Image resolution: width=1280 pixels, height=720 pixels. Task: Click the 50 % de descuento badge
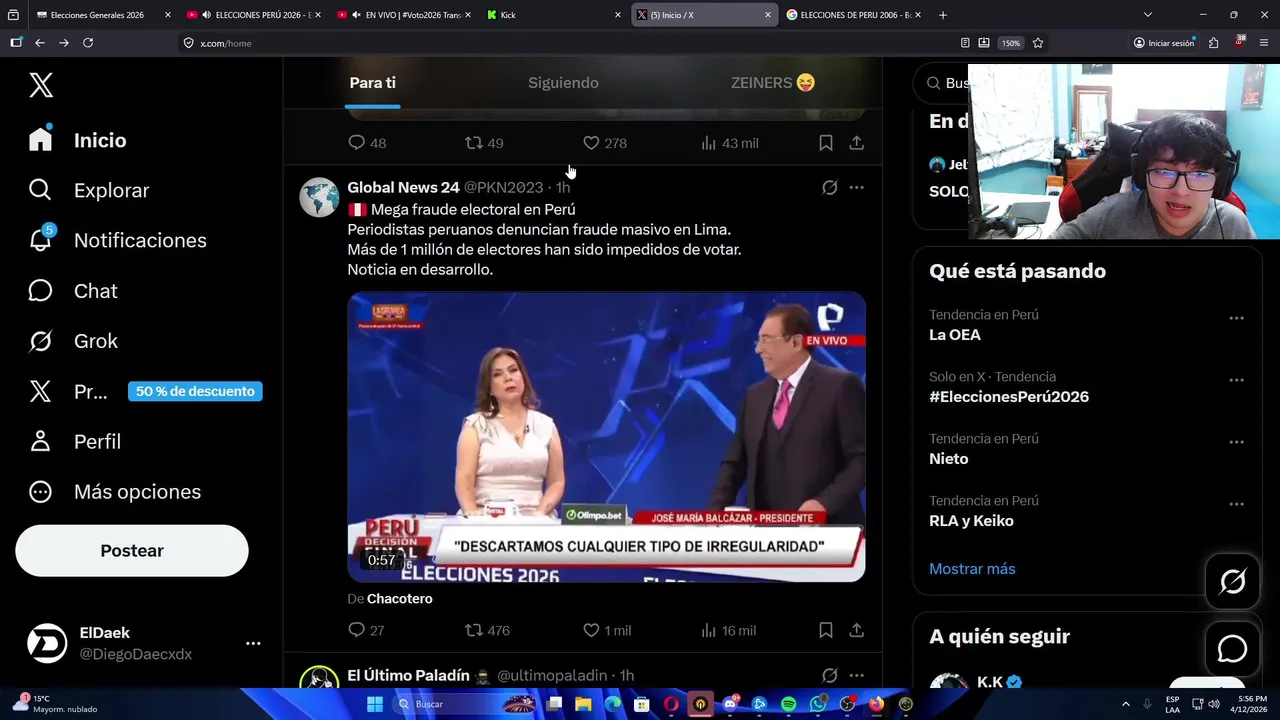(x=195, y=391)
